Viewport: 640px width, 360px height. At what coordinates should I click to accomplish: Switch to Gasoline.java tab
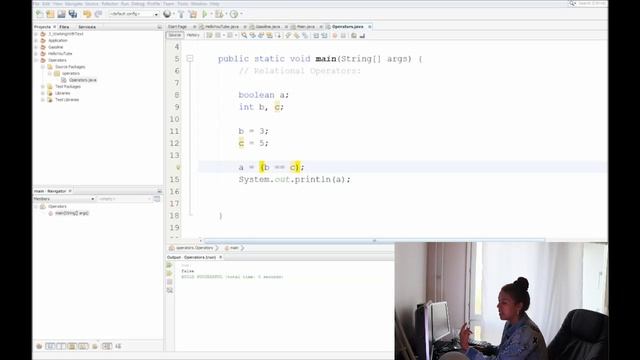point(268,27)
